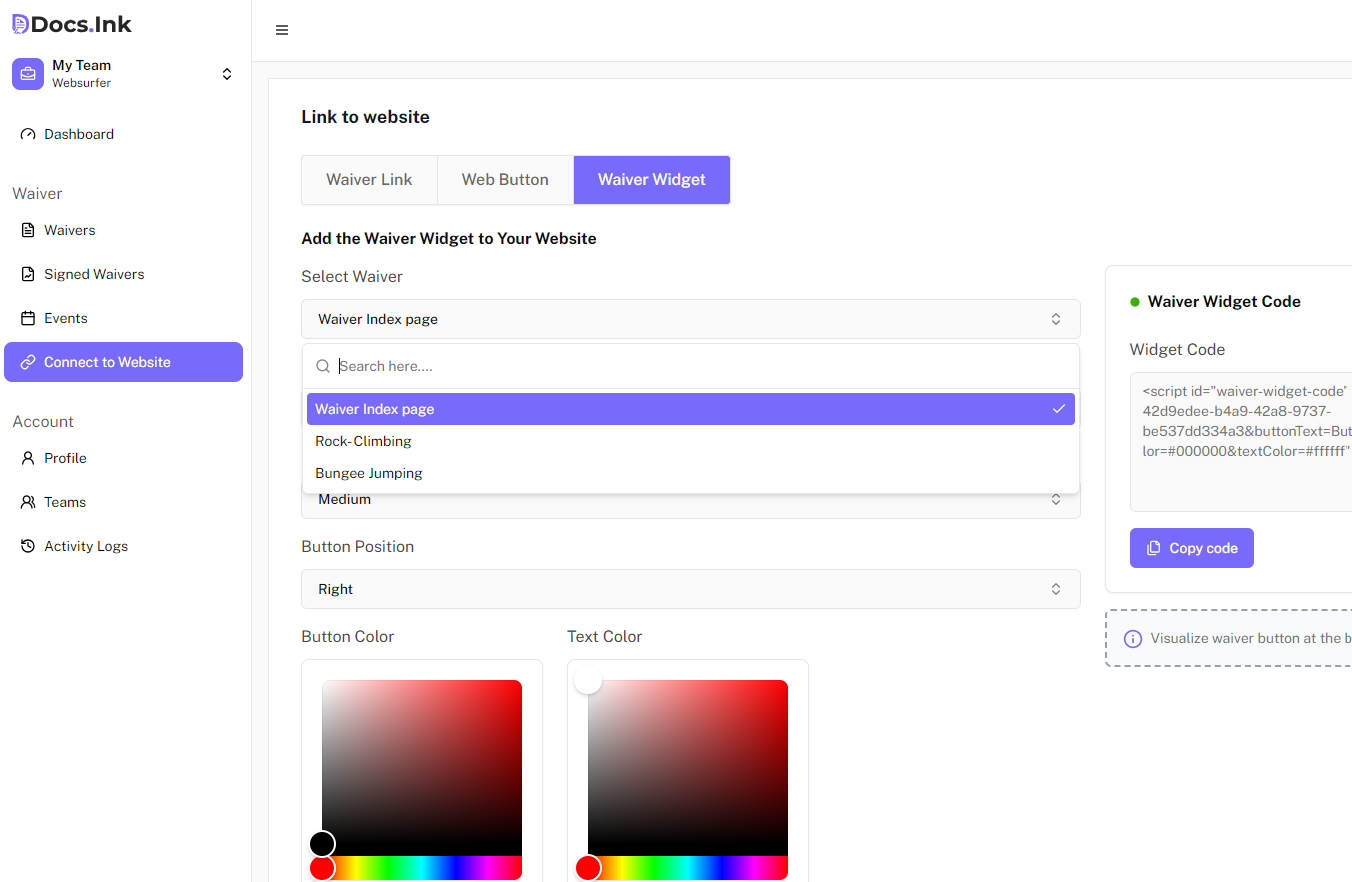Click the Events calendar icon
Image resolution: width=1352 pixels, height=882 pixels.
(28, 318)
